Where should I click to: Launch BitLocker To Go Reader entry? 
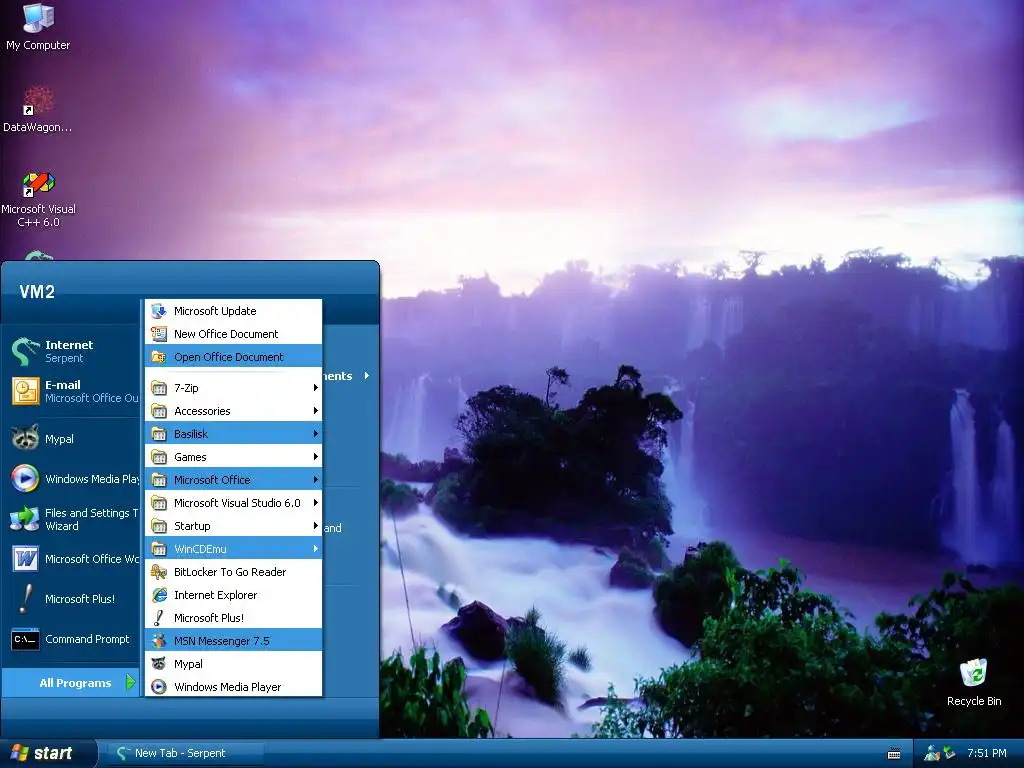point(233,572)
